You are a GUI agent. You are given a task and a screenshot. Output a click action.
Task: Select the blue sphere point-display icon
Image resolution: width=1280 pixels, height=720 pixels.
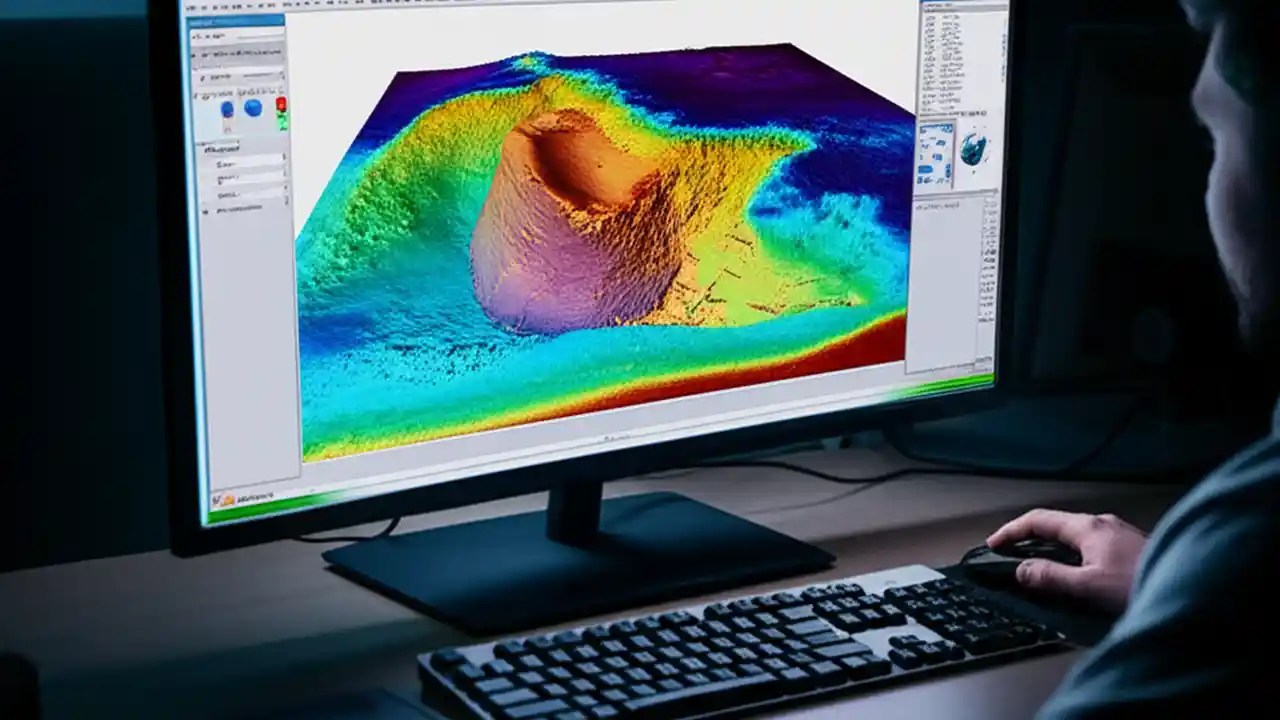click(x=226, y=109)
